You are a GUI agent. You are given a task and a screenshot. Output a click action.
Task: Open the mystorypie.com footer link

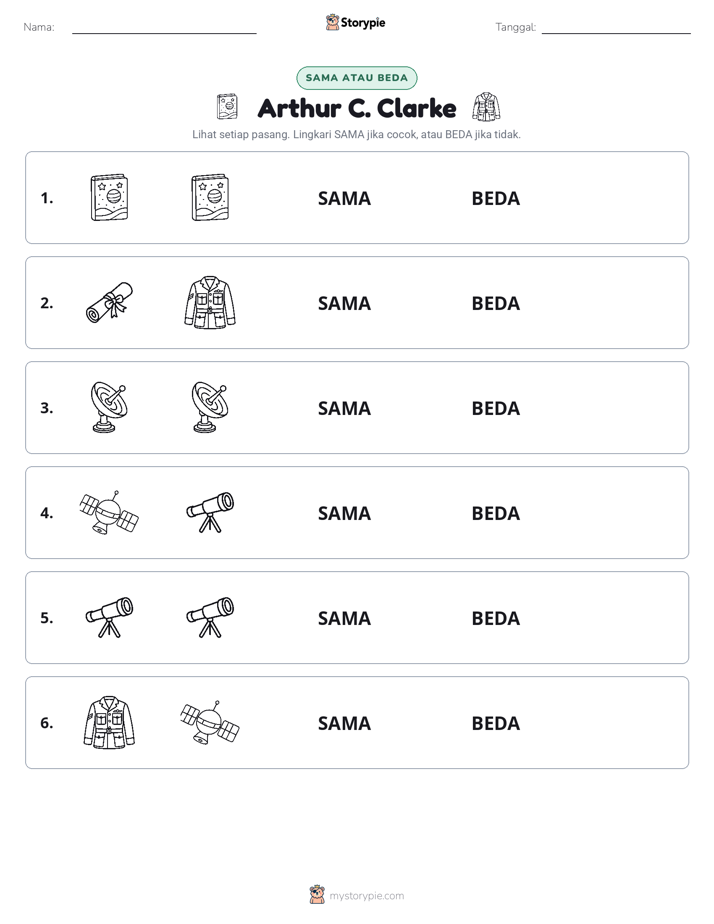point(357,895)
